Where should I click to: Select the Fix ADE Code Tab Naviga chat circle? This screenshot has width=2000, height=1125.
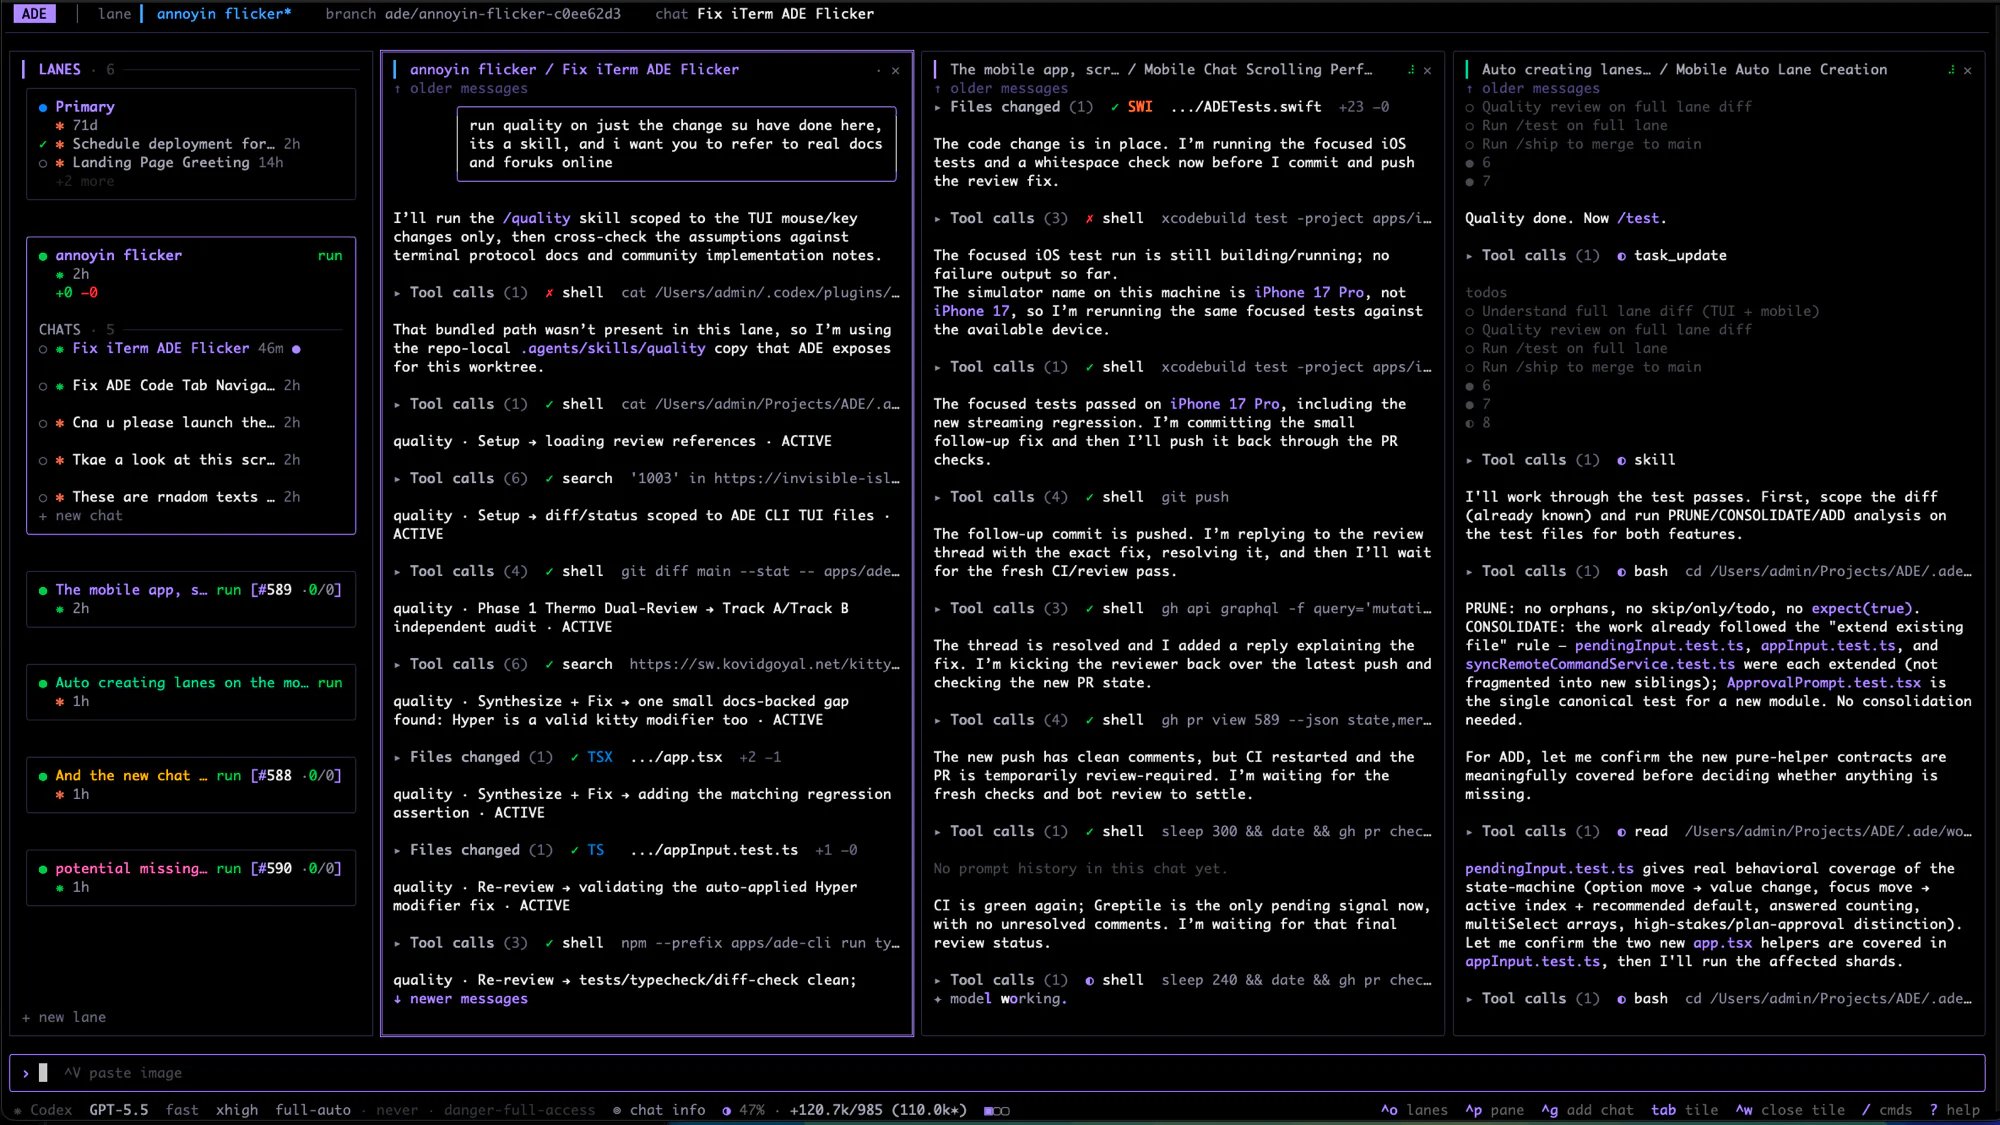[43, 386]
